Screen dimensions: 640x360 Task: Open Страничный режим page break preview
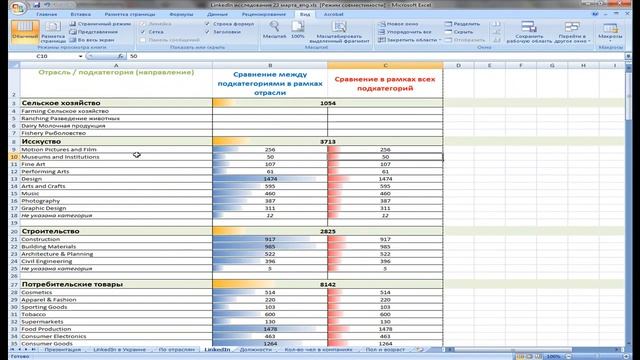(100, 24)
